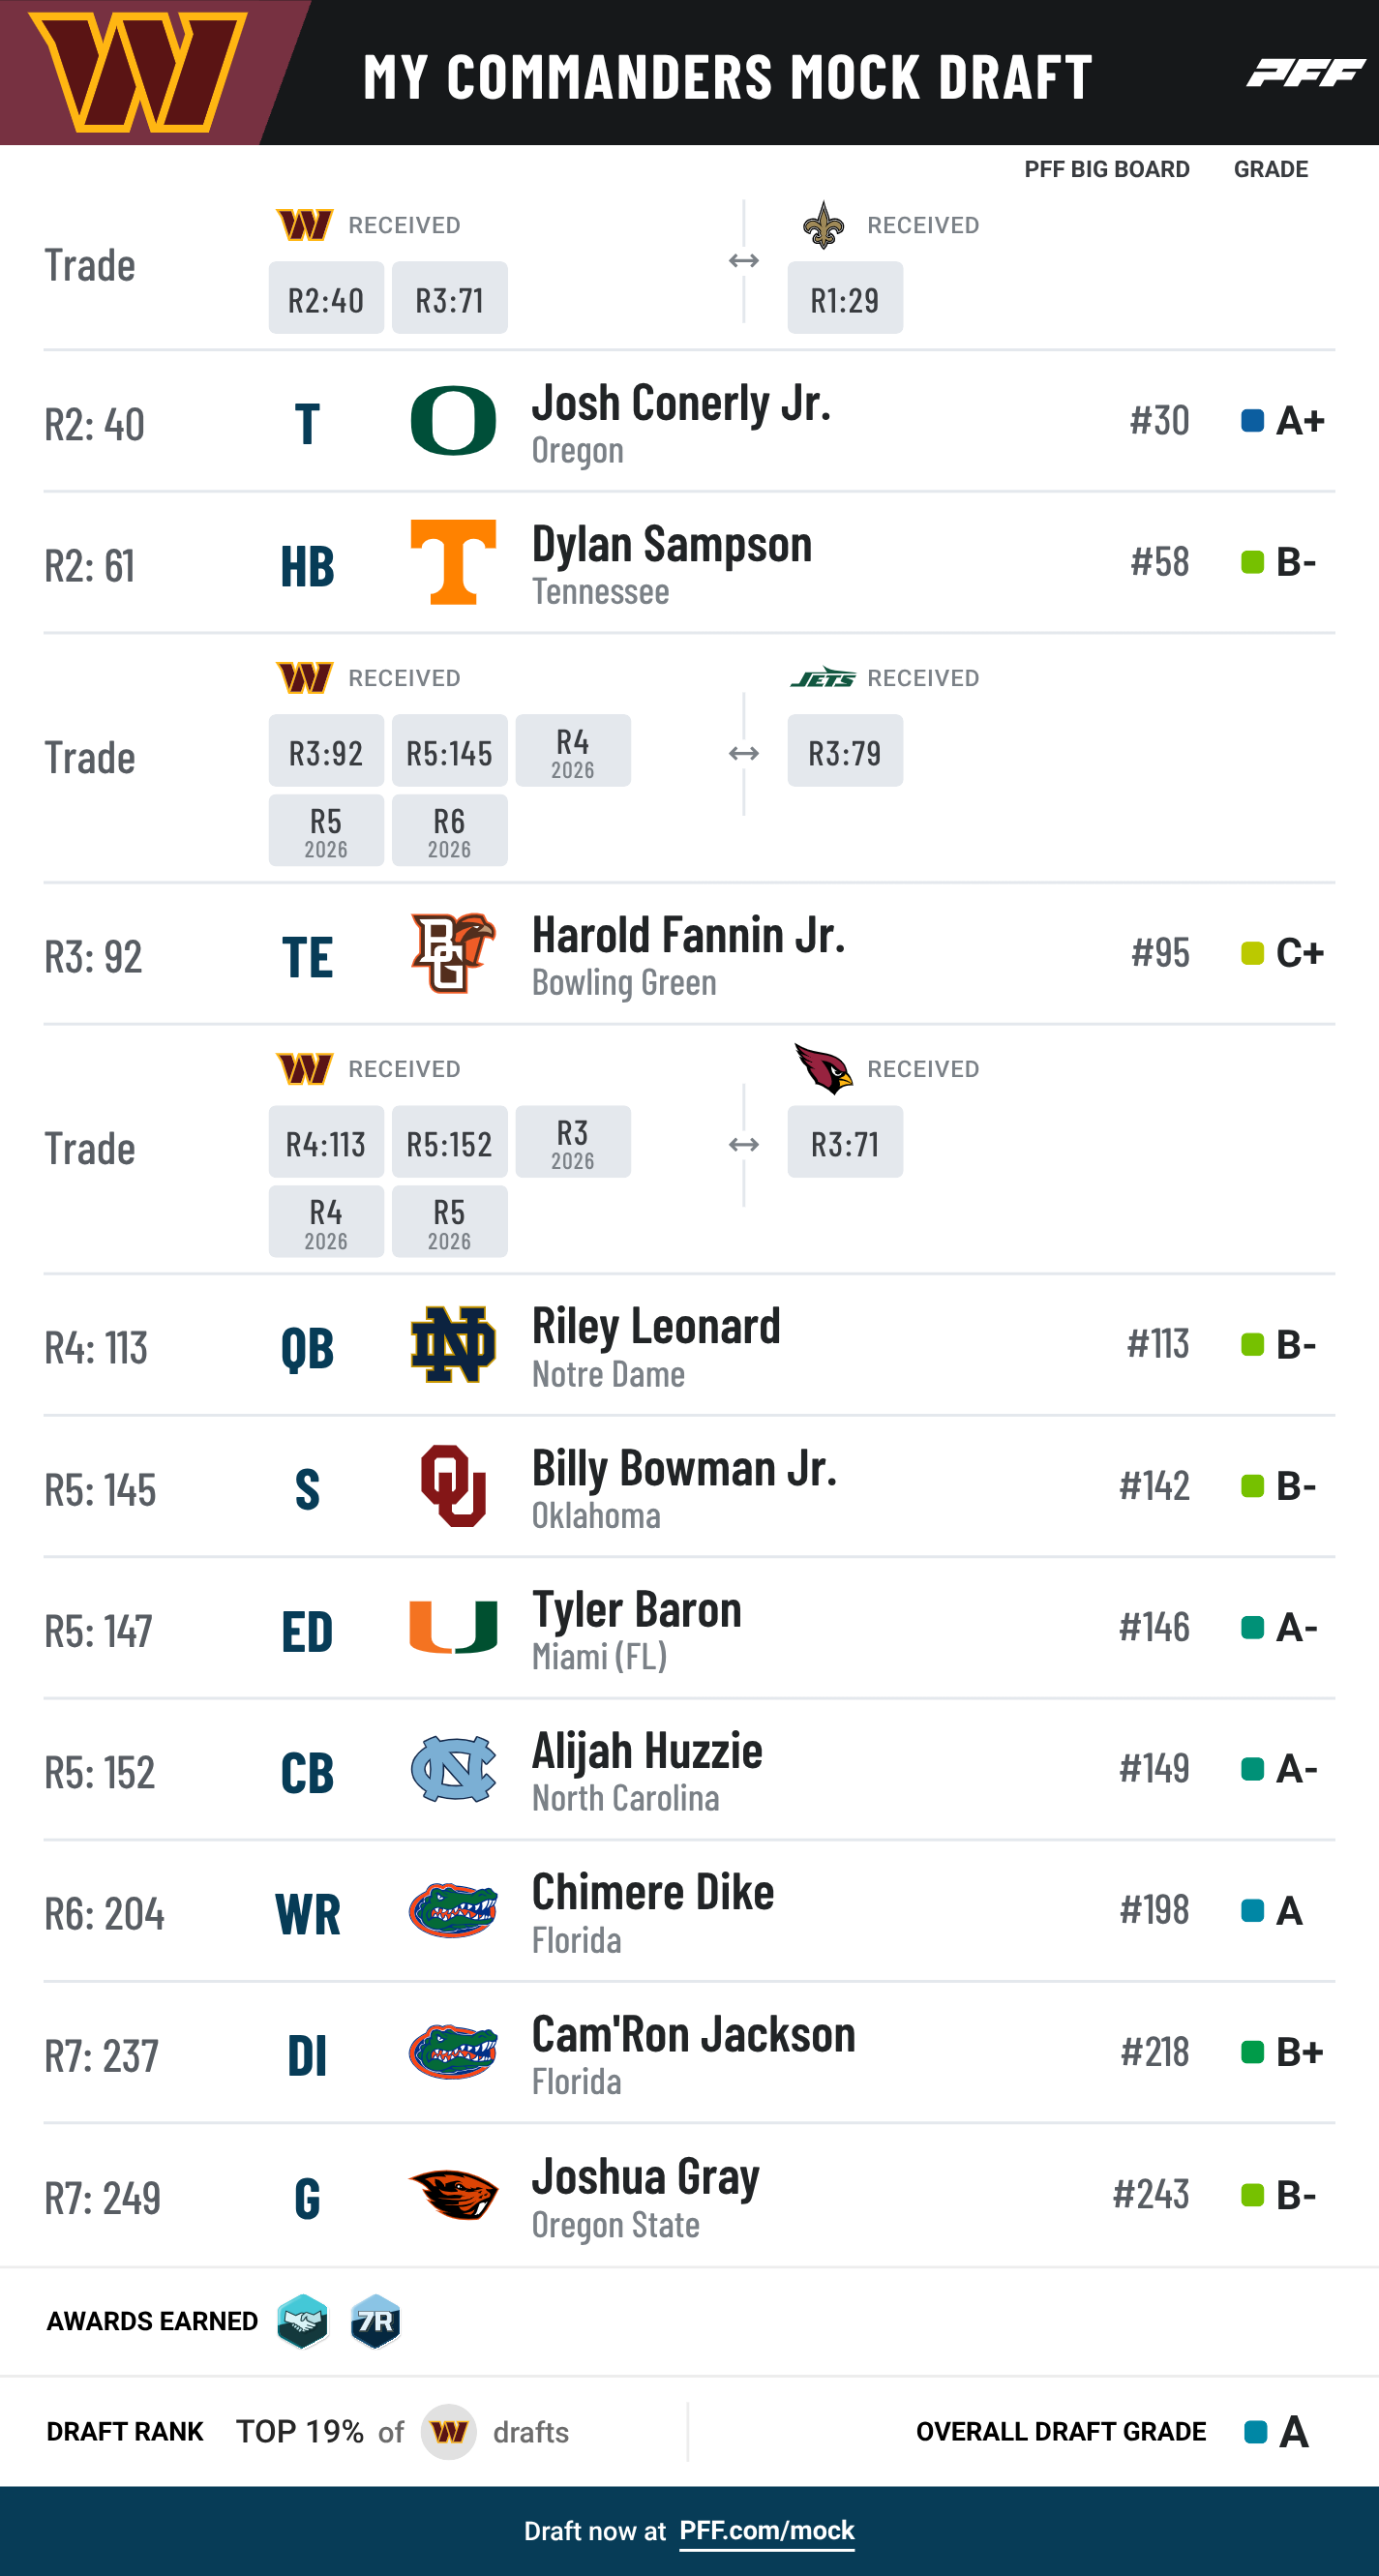Click the 7R award badge
This screenshot has height=2576, width=1379.
375,2321
